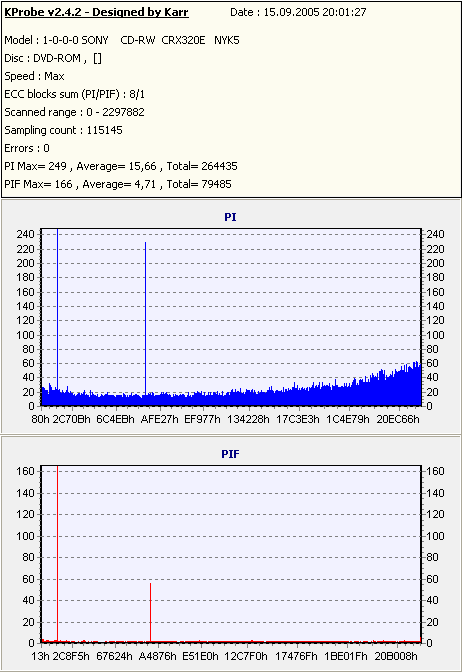Click the PIF chart title

pos(230,454)
